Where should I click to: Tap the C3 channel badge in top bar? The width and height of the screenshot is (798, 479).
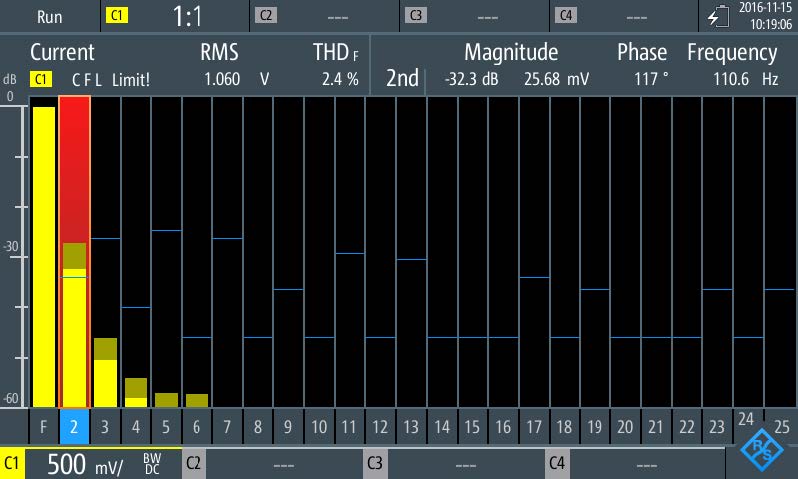click(415, 16)
